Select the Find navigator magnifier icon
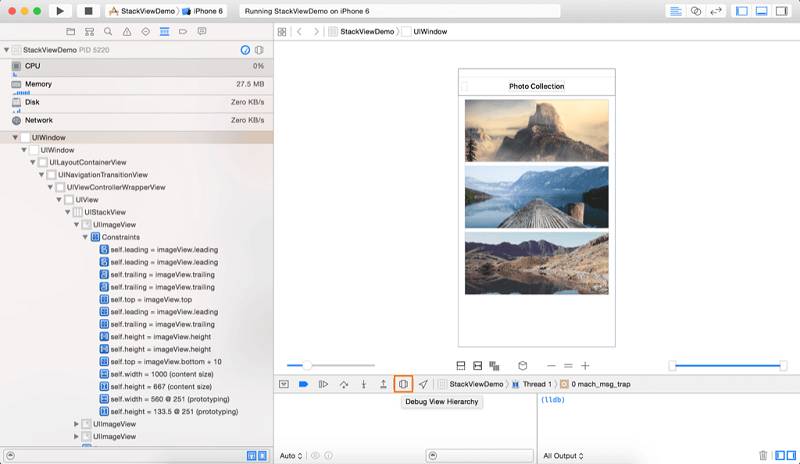The height and width of the screenshot is (464, 800). (108, 32)
